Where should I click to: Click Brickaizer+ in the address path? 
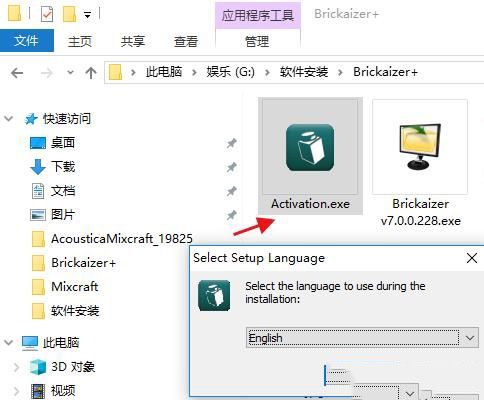[385, 72]
